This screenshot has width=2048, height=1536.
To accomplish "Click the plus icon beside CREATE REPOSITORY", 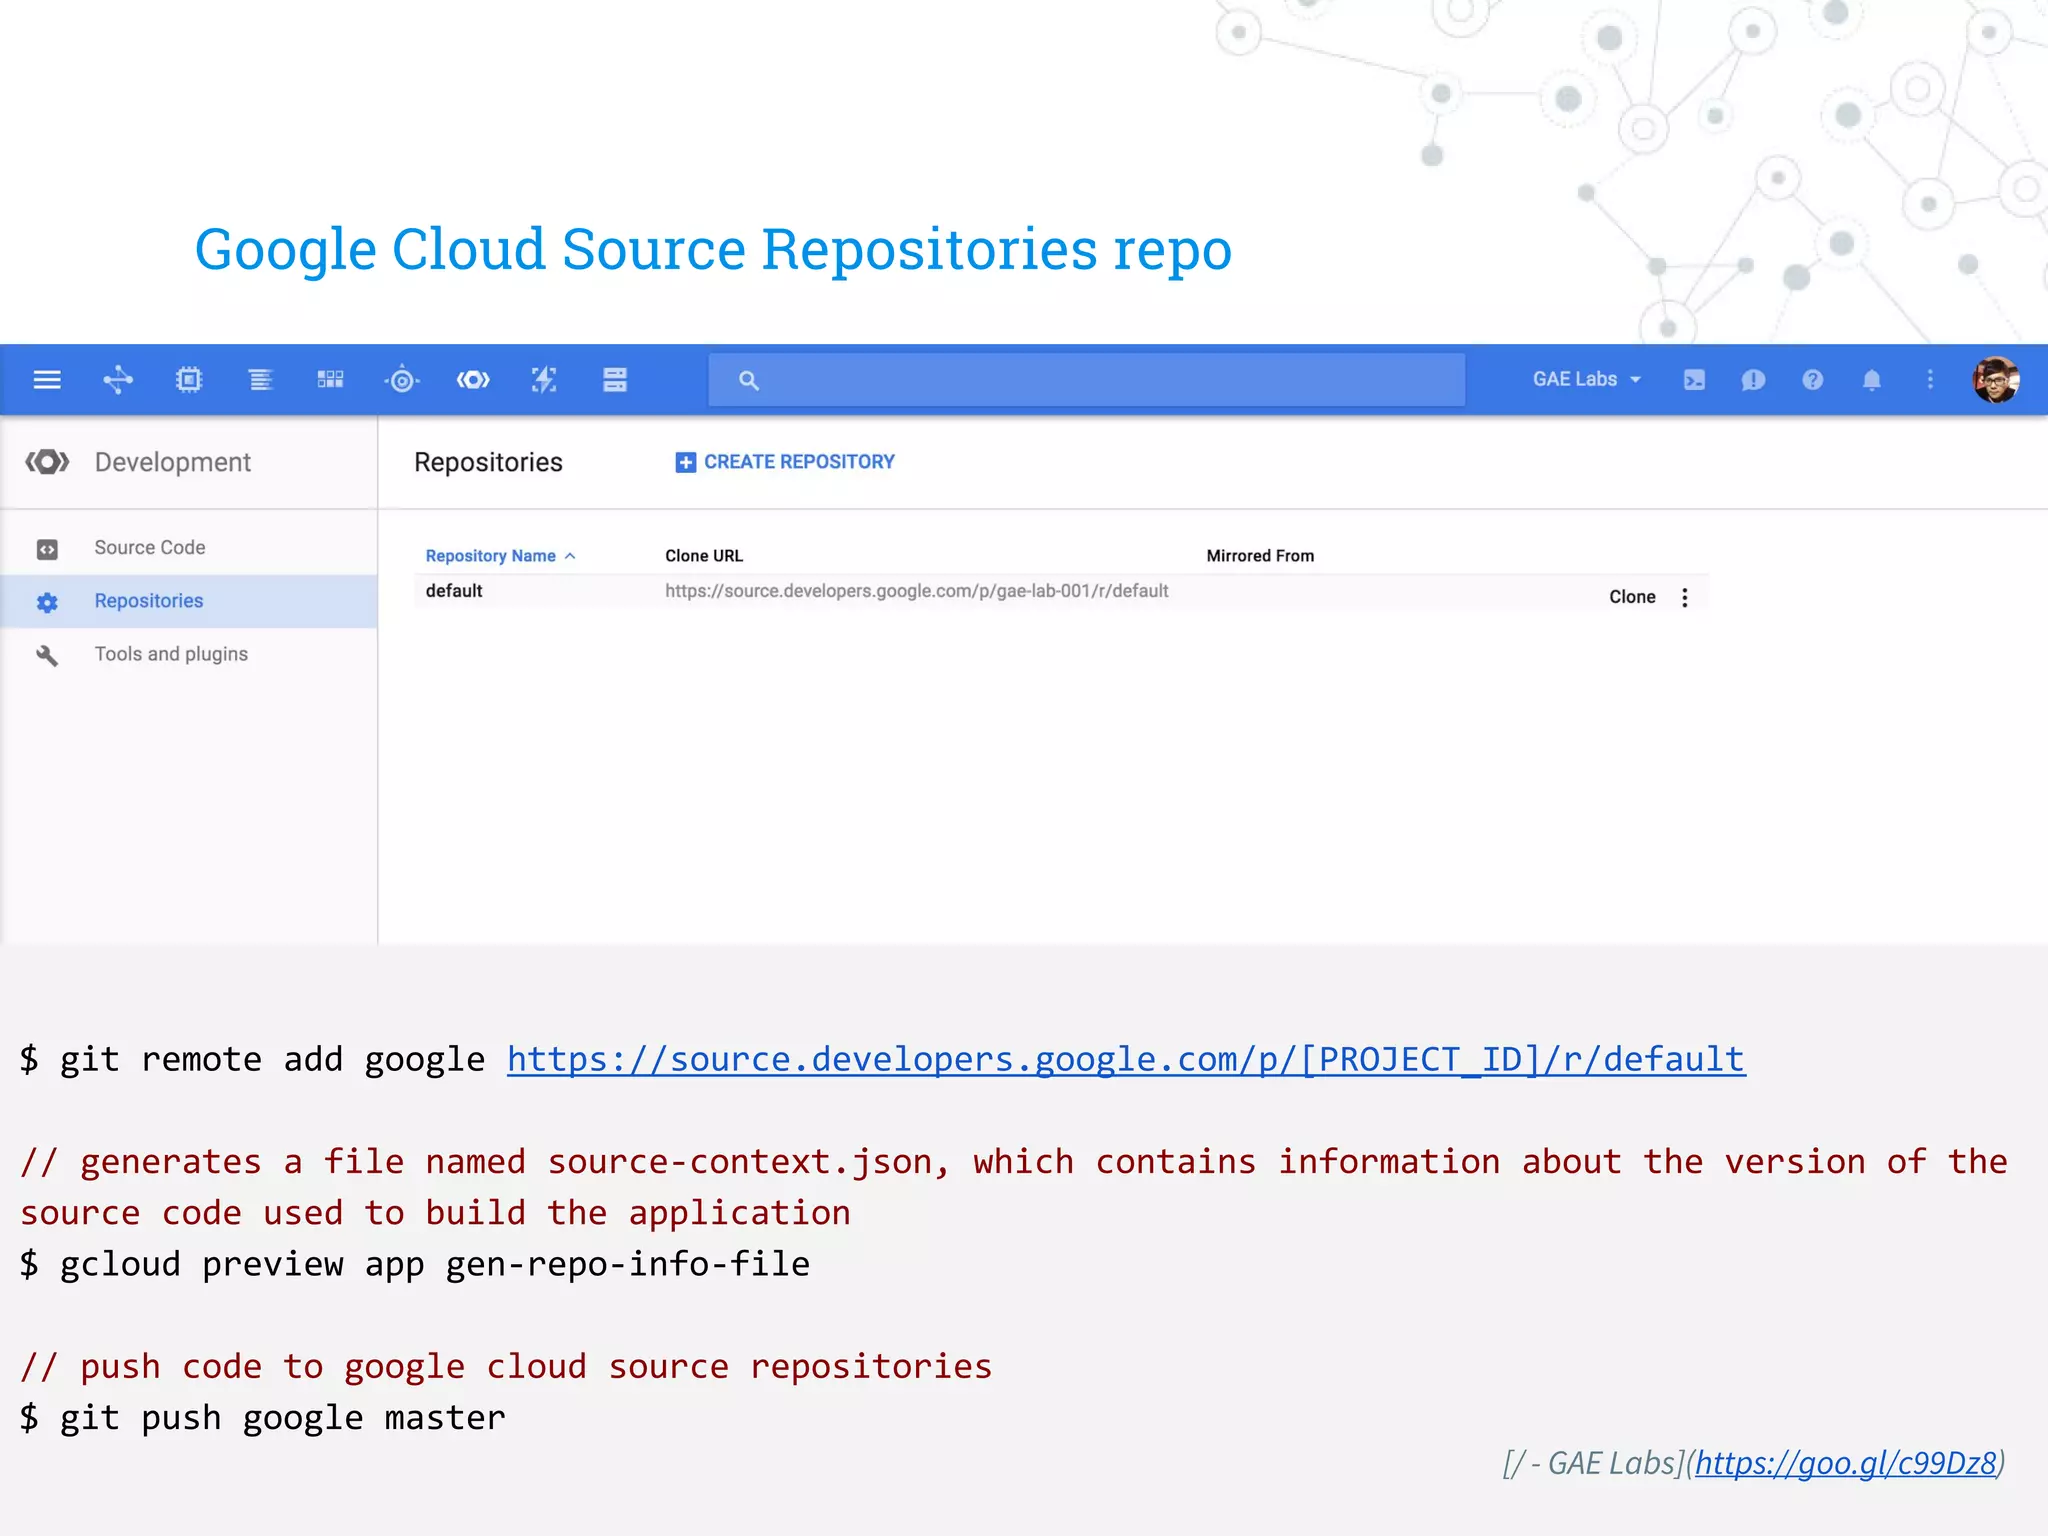I will point(685,462).
